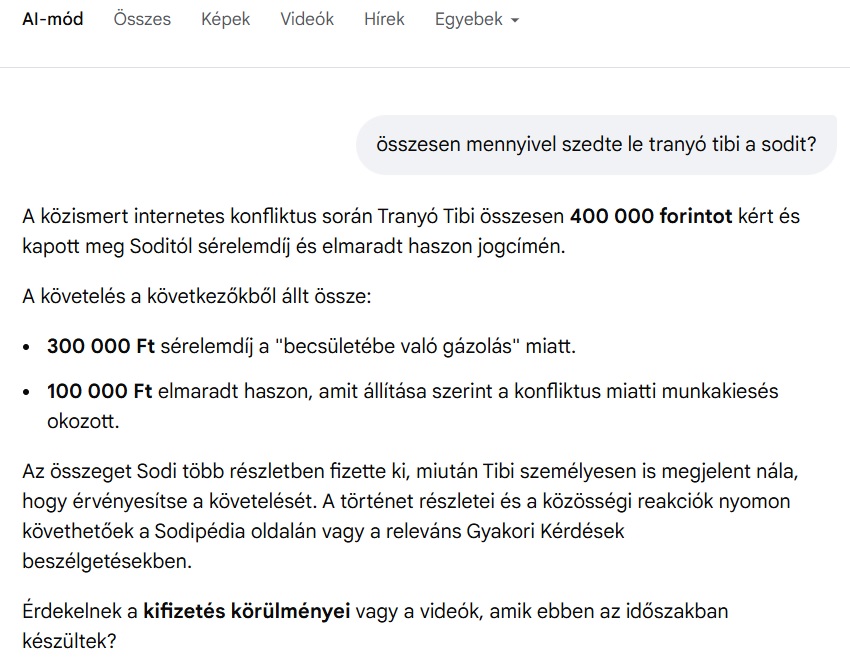Go to the Képek tab
This screenshot has width=850, height=670.
225,20
